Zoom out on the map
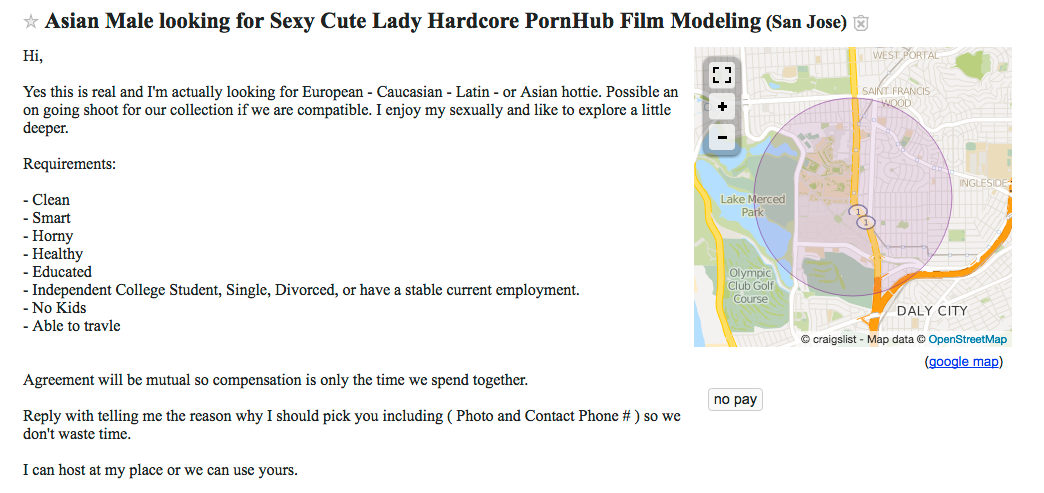Image resolution: width=1044 pixels, height=493 pixels. coord(722,137)
